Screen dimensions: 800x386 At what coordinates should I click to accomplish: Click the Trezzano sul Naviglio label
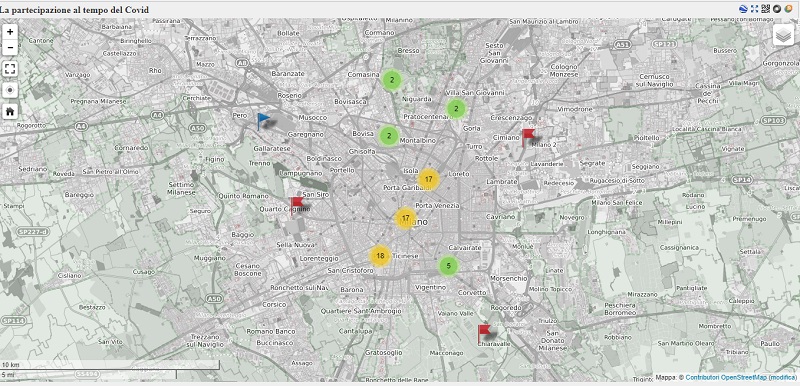click(204, 341)
